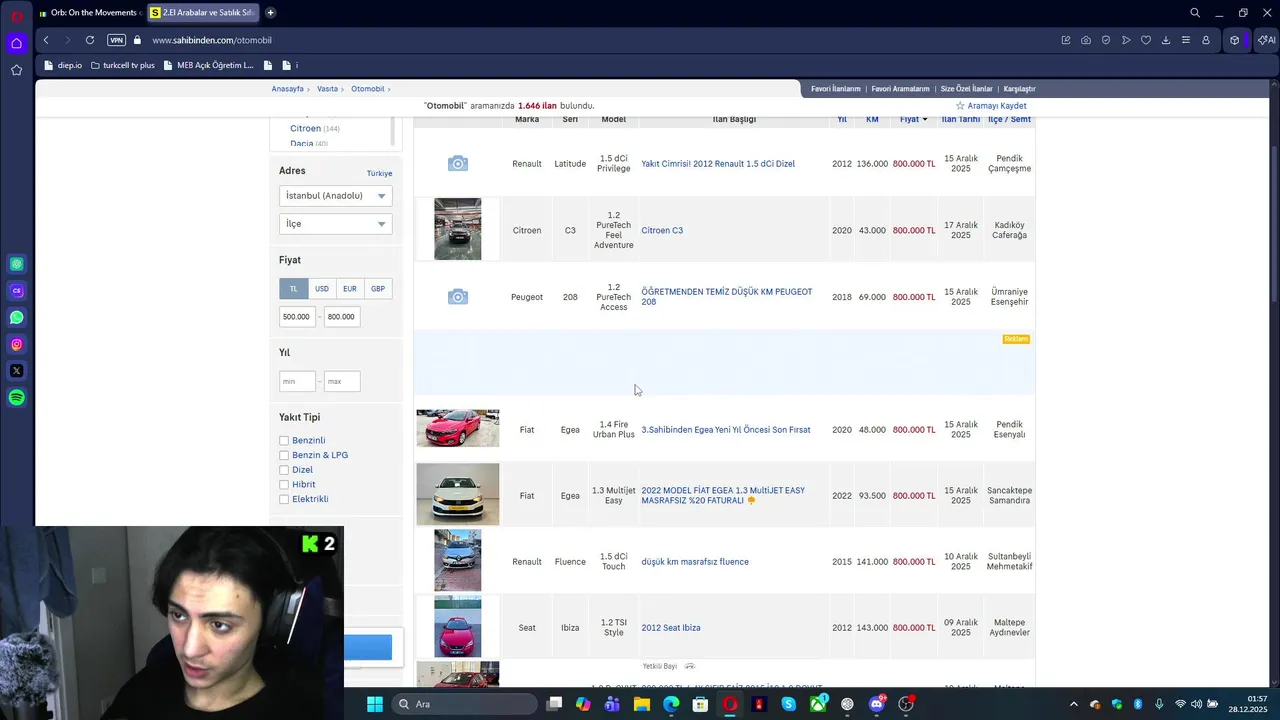Sort listings by KM column
This screenshot has width=1280, height=720.
[872, 119]
